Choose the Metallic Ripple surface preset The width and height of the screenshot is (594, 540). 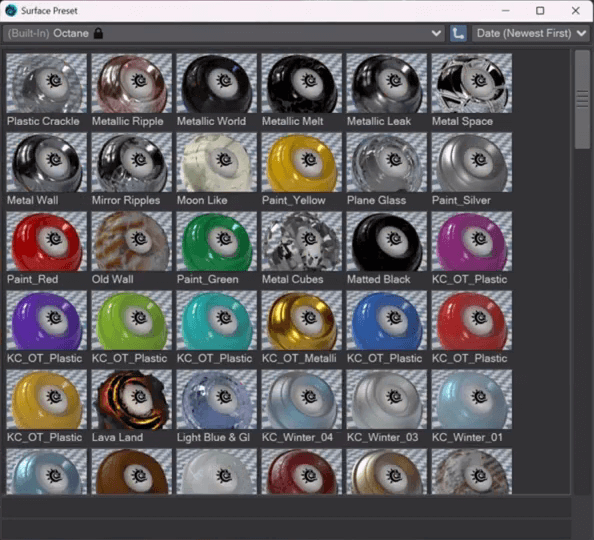[131, 83]
